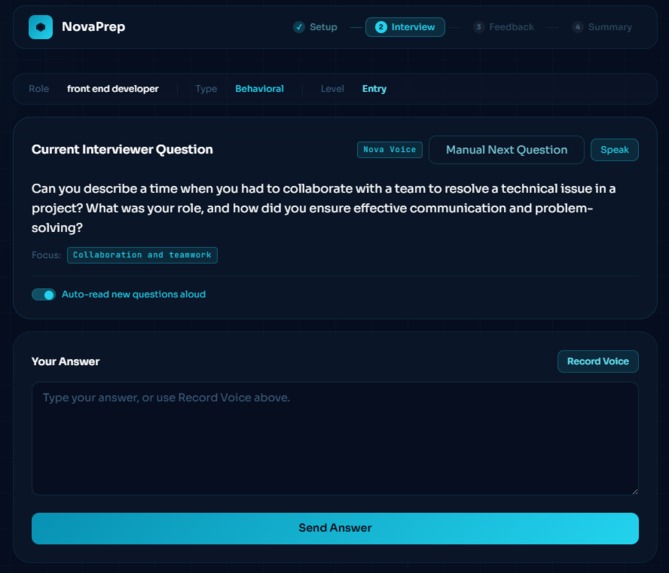Image resolution: width=669 pixels, height=573 pixels.
Task: Click the front end developer role value
Action: (x=113, y=89)
